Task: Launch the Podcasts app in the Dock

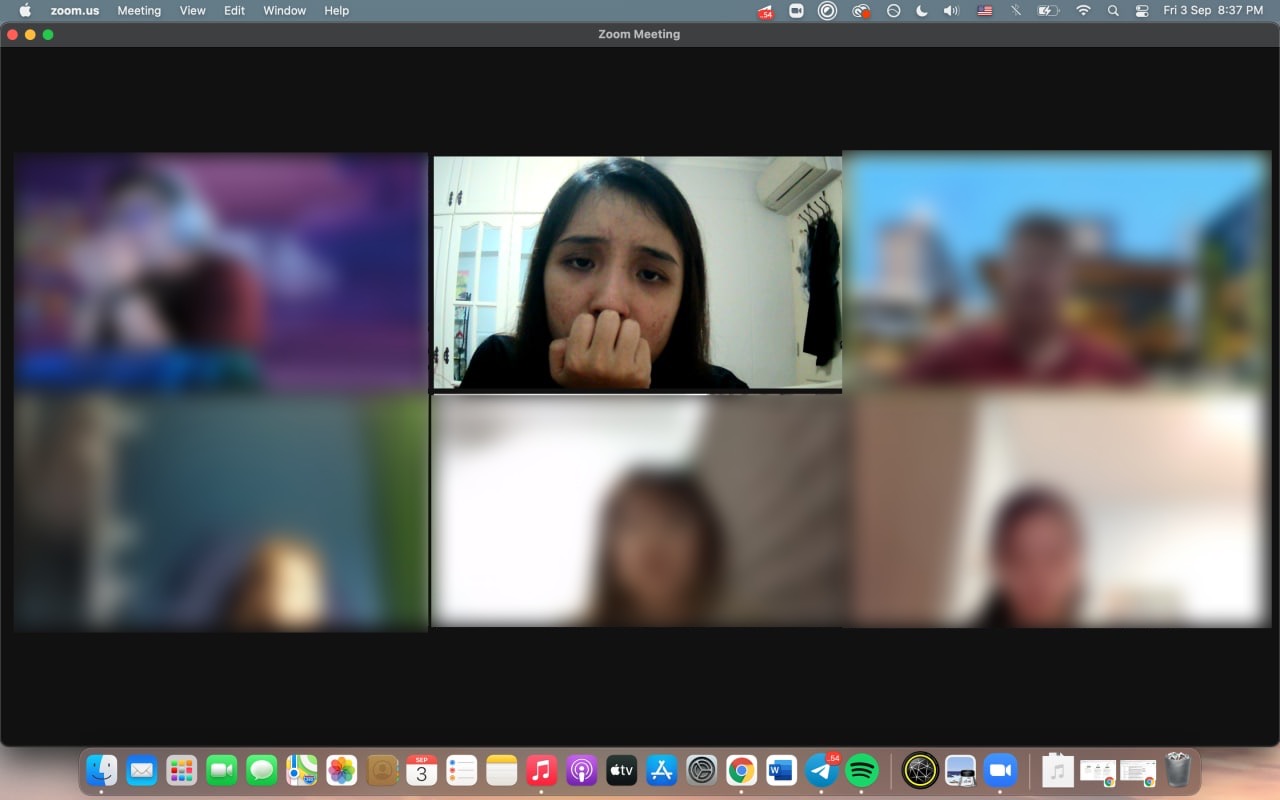Action: [581, 770]
